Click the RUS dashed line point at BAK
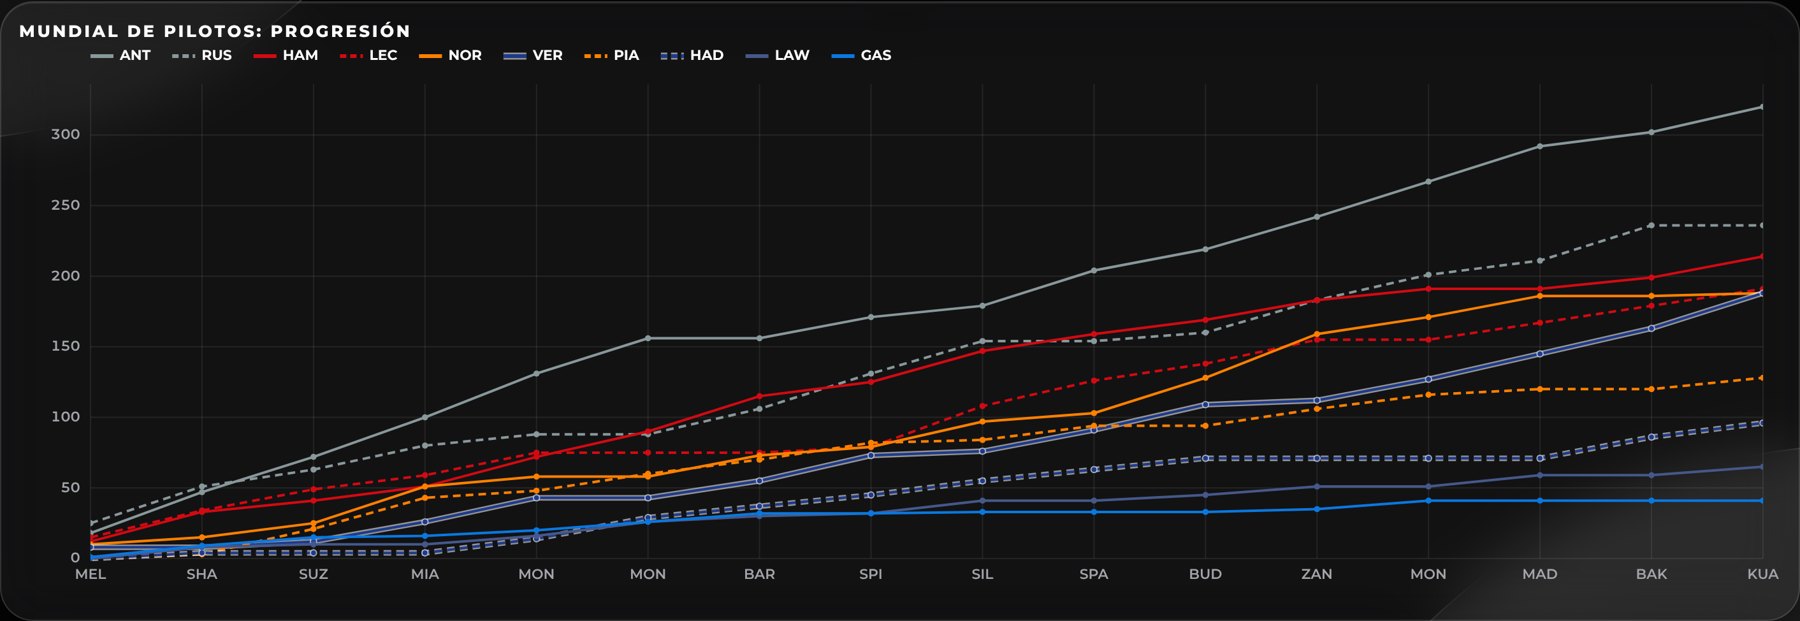Viewport: 1800px width, 621px height. coord(1651,226)
